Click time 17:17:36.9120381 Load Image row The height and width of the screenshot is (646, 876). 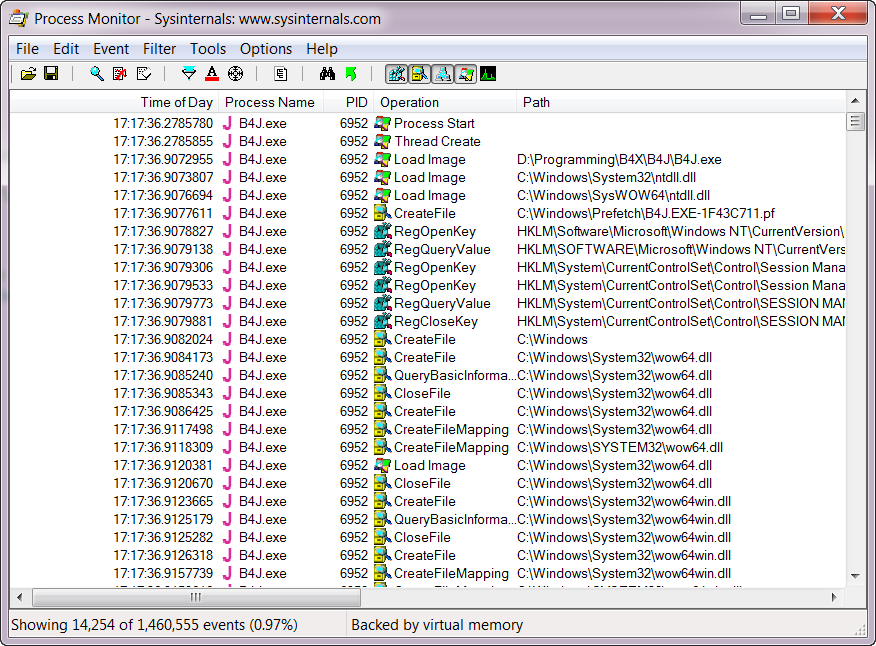[428, 466]
